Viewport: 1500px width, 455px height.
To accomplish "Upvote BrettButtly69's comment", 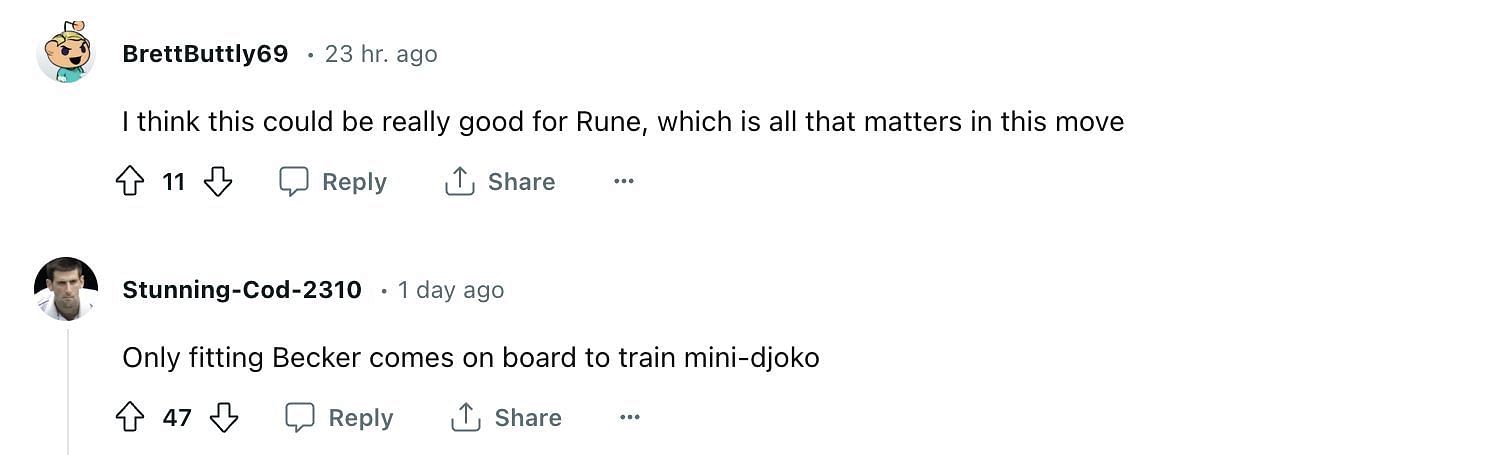I will pos(131,182).
